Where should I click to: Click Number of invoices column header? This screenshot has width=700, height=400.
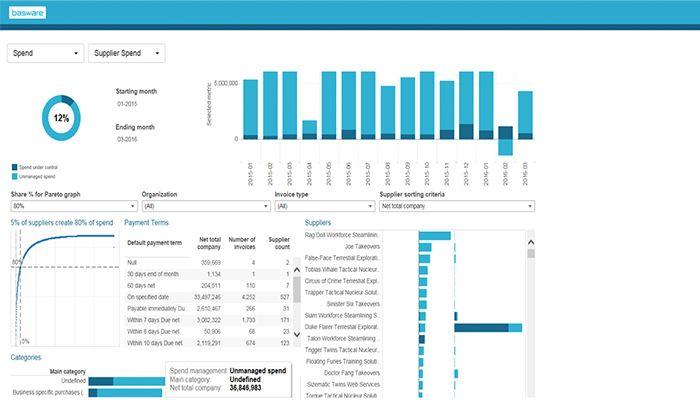click(242, 243)
